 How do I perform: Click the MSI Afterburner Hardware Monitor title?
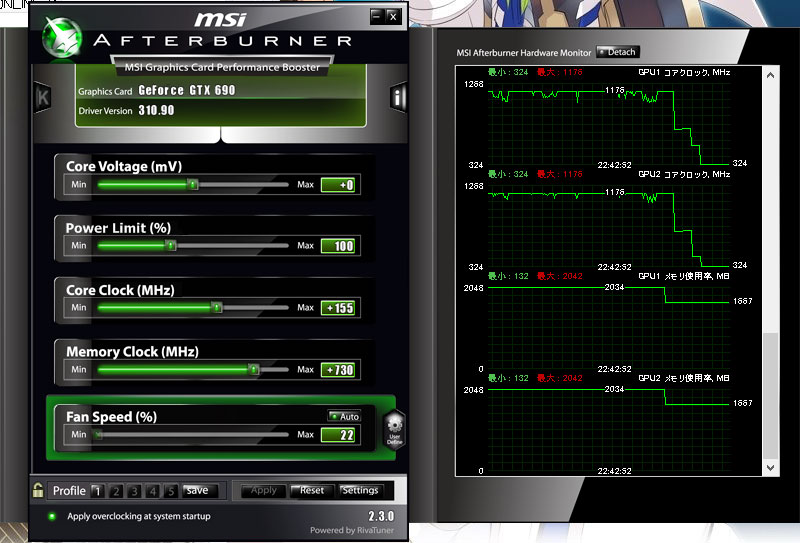(523, 53)
